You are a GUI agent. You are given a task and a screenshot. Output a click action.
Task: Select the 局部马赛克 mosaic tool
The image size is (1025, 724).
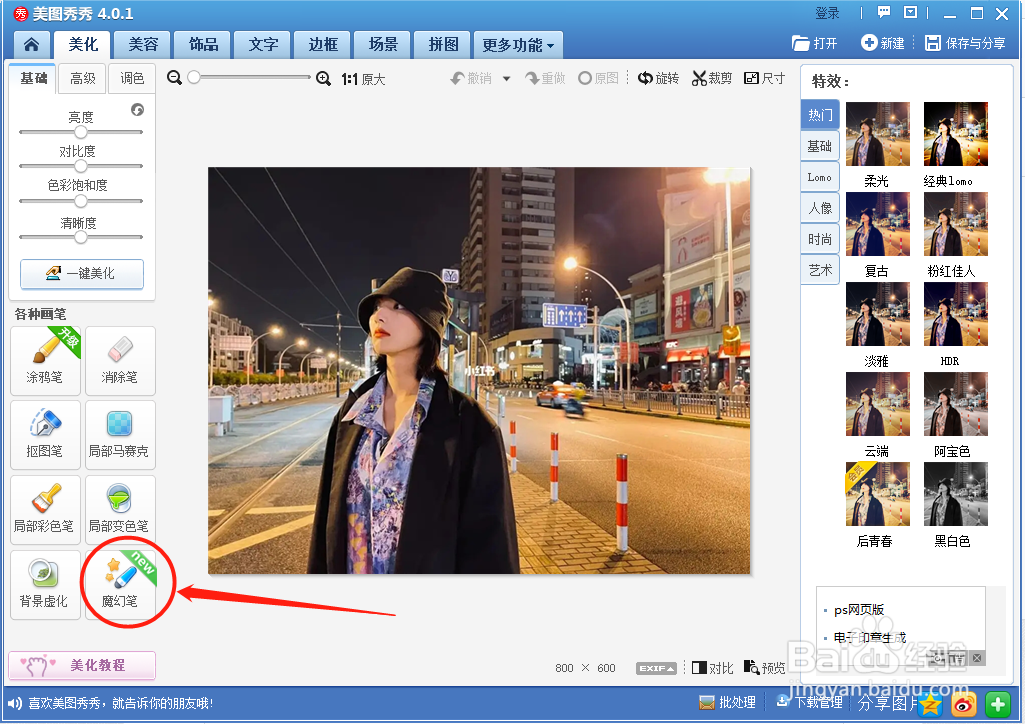[x=120, y=435]
